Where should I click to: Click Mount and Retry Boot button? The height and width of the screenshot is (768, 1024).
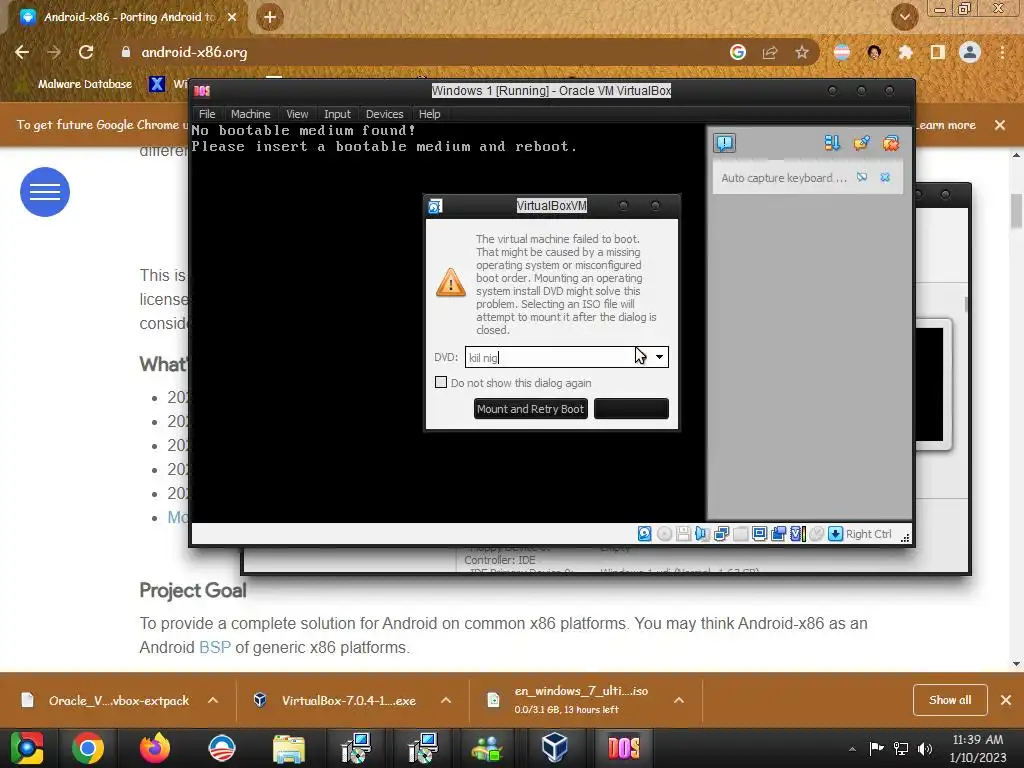530,409
